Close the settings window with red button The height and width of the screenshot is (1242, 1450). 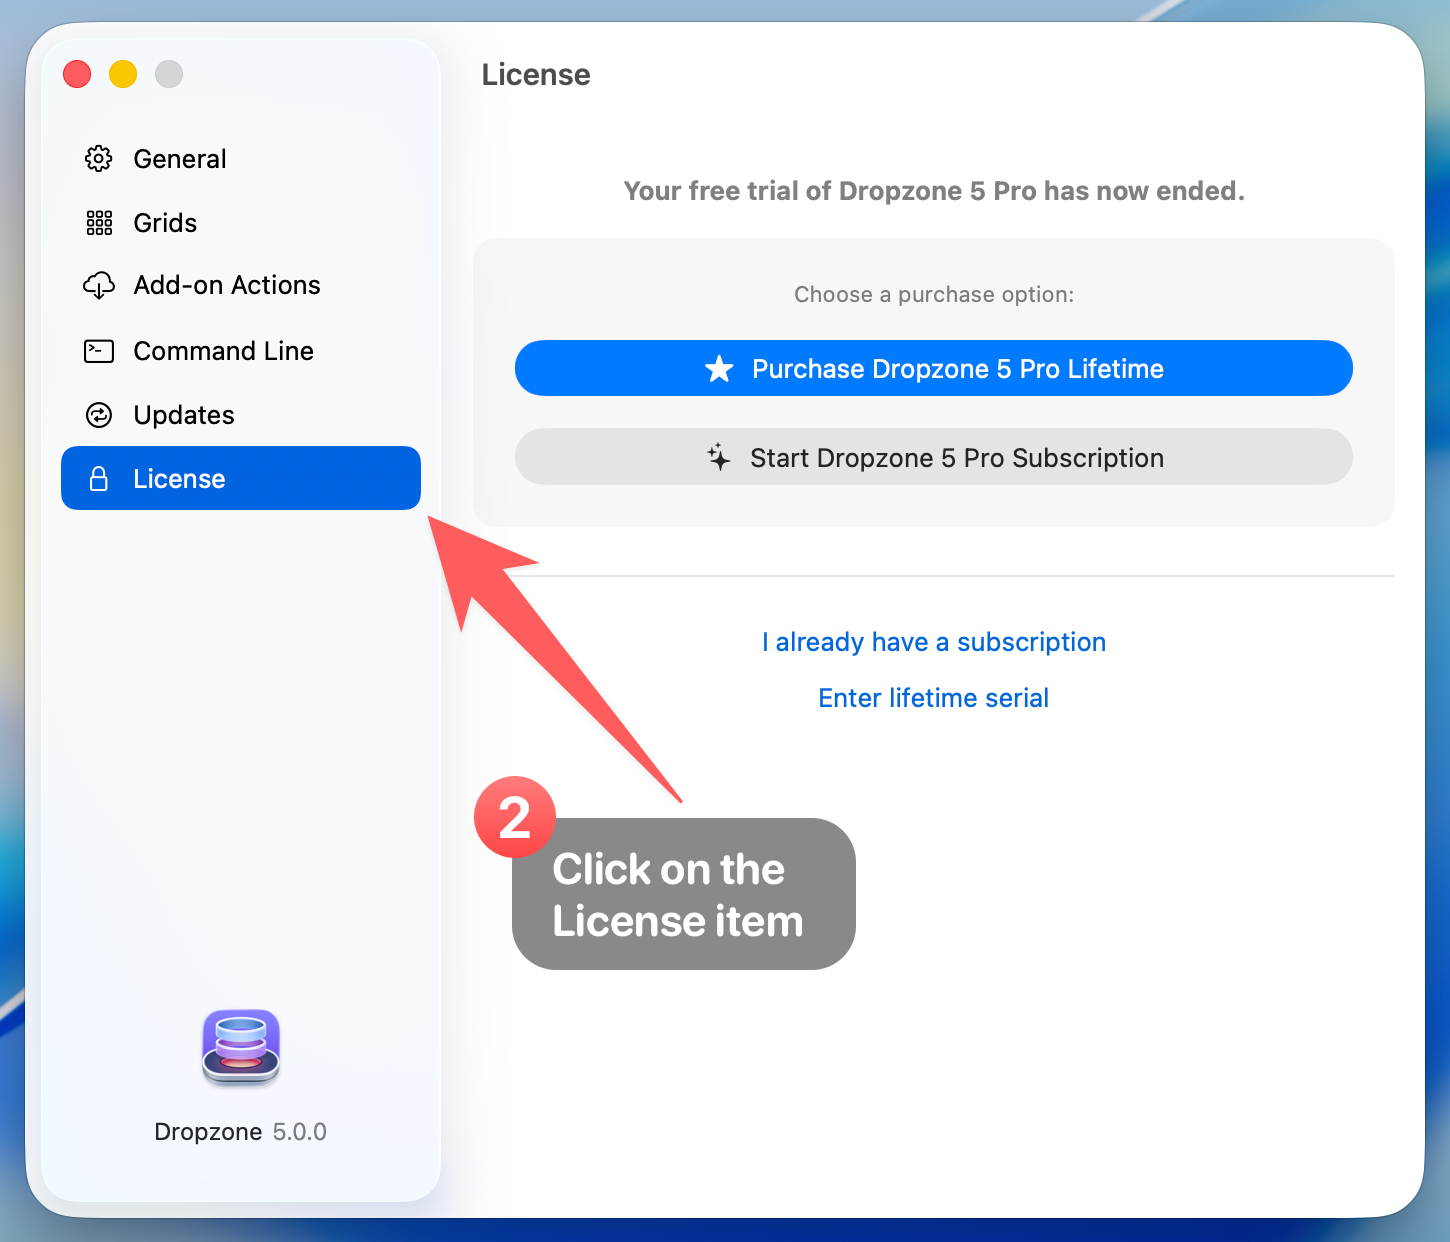click(77, 74)
